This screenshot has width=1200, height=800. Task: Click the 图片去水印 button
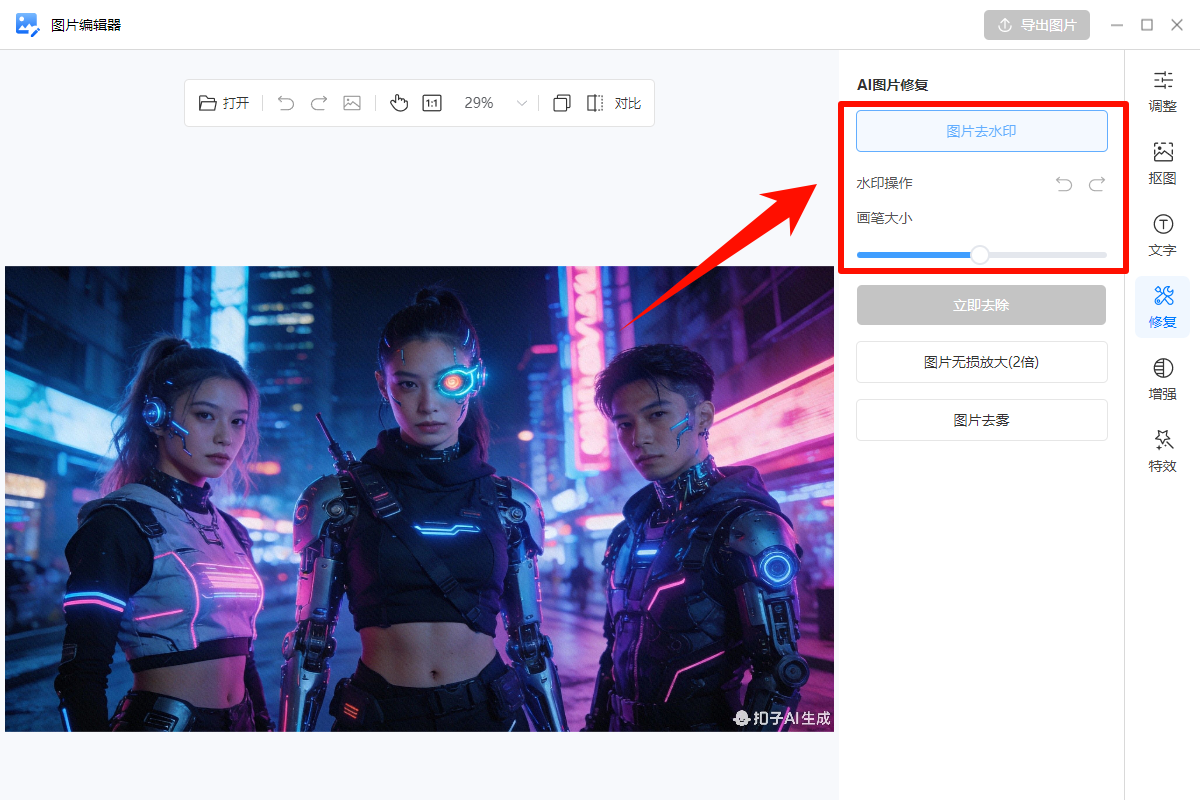[x=981, y=131]
